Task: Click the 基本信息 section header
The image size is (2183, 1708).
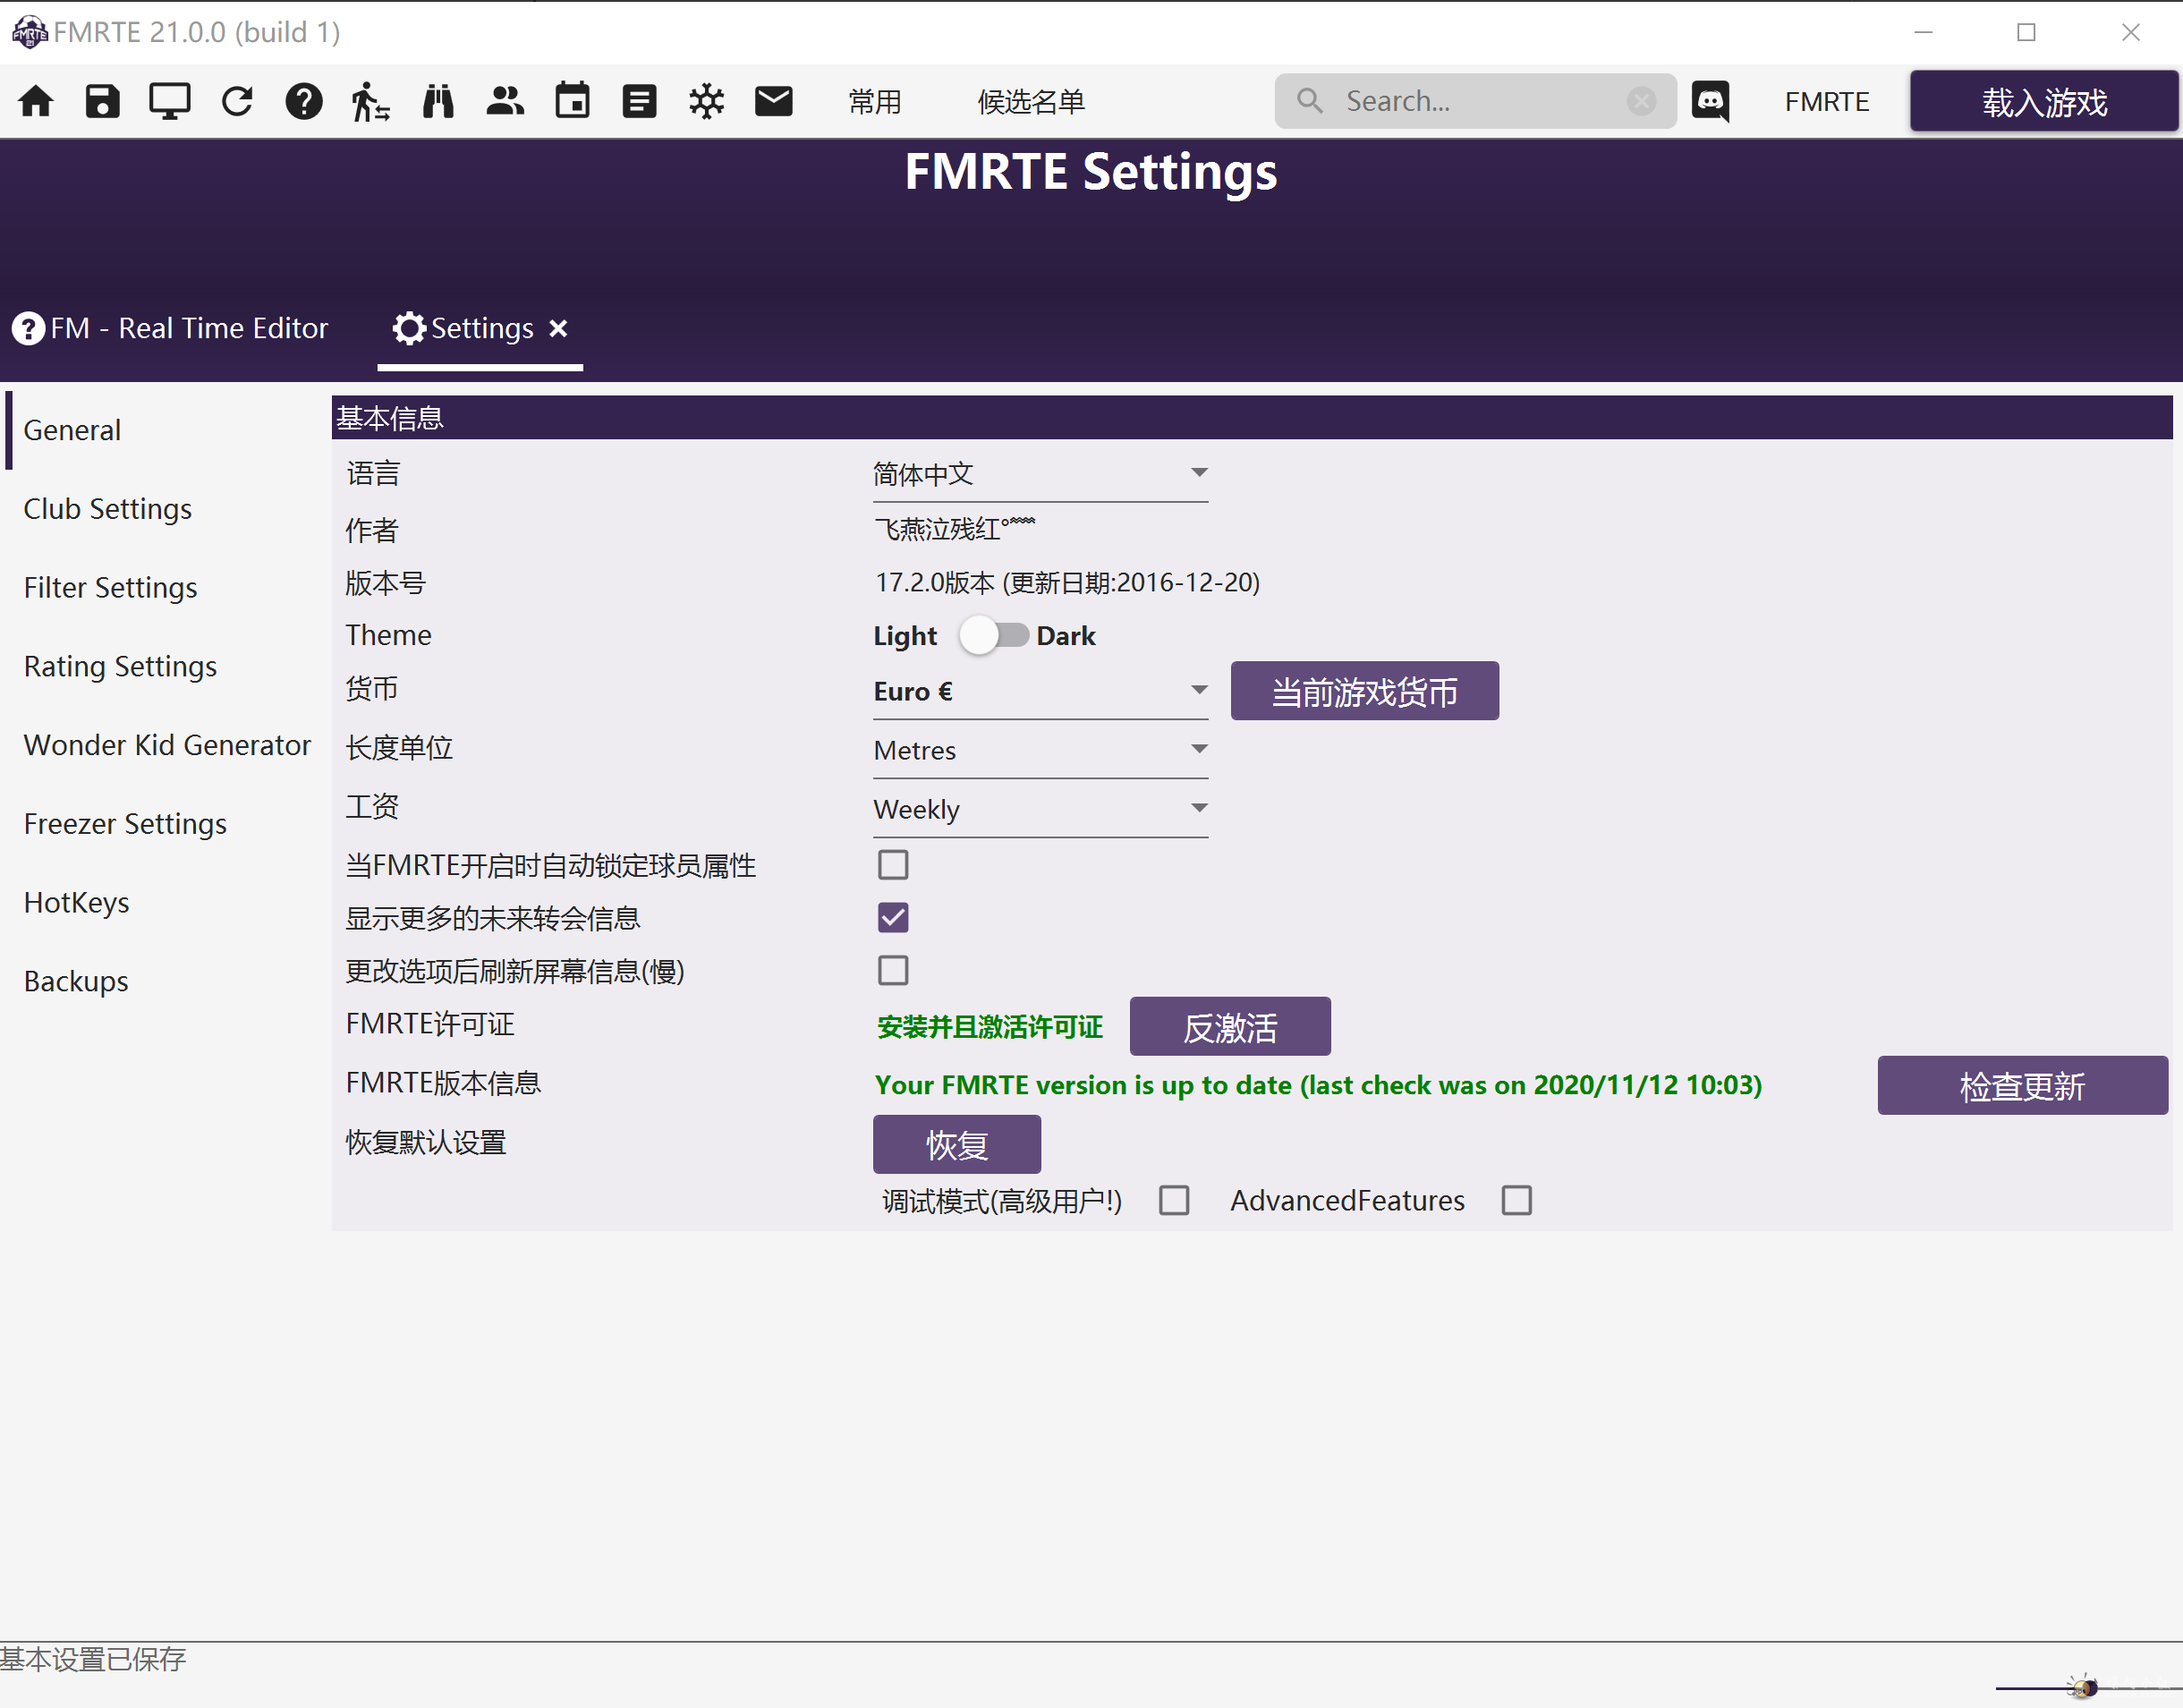Action: pyautogui.click(x=1252, y=418)
